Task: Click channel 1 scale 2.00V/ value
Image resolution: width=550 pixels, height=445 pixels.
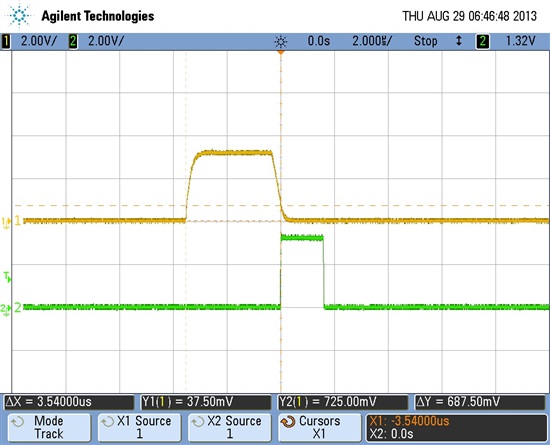Action: [x=38, y=41]
